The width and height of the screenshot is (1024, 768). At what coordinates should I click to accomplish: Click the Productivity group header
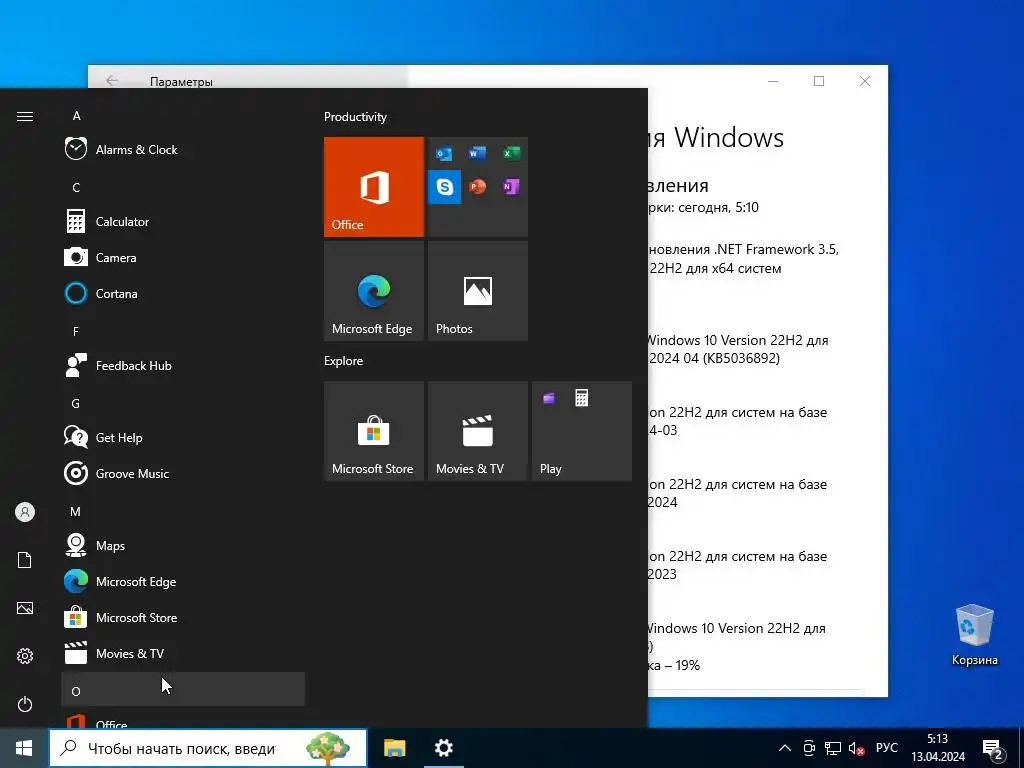pyautogui.click(x=355, y=117)
